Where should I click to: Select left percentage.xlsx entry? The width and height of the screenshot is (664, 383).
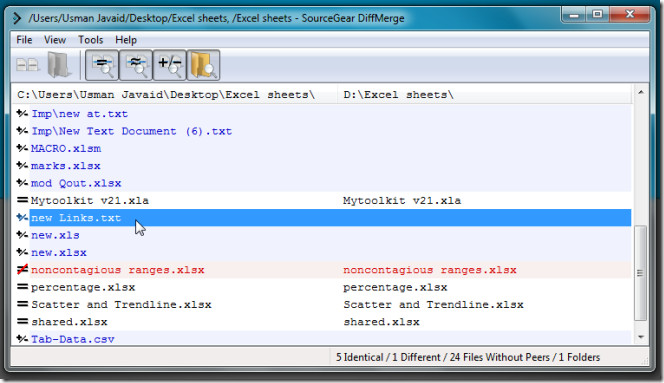[83, 287]
